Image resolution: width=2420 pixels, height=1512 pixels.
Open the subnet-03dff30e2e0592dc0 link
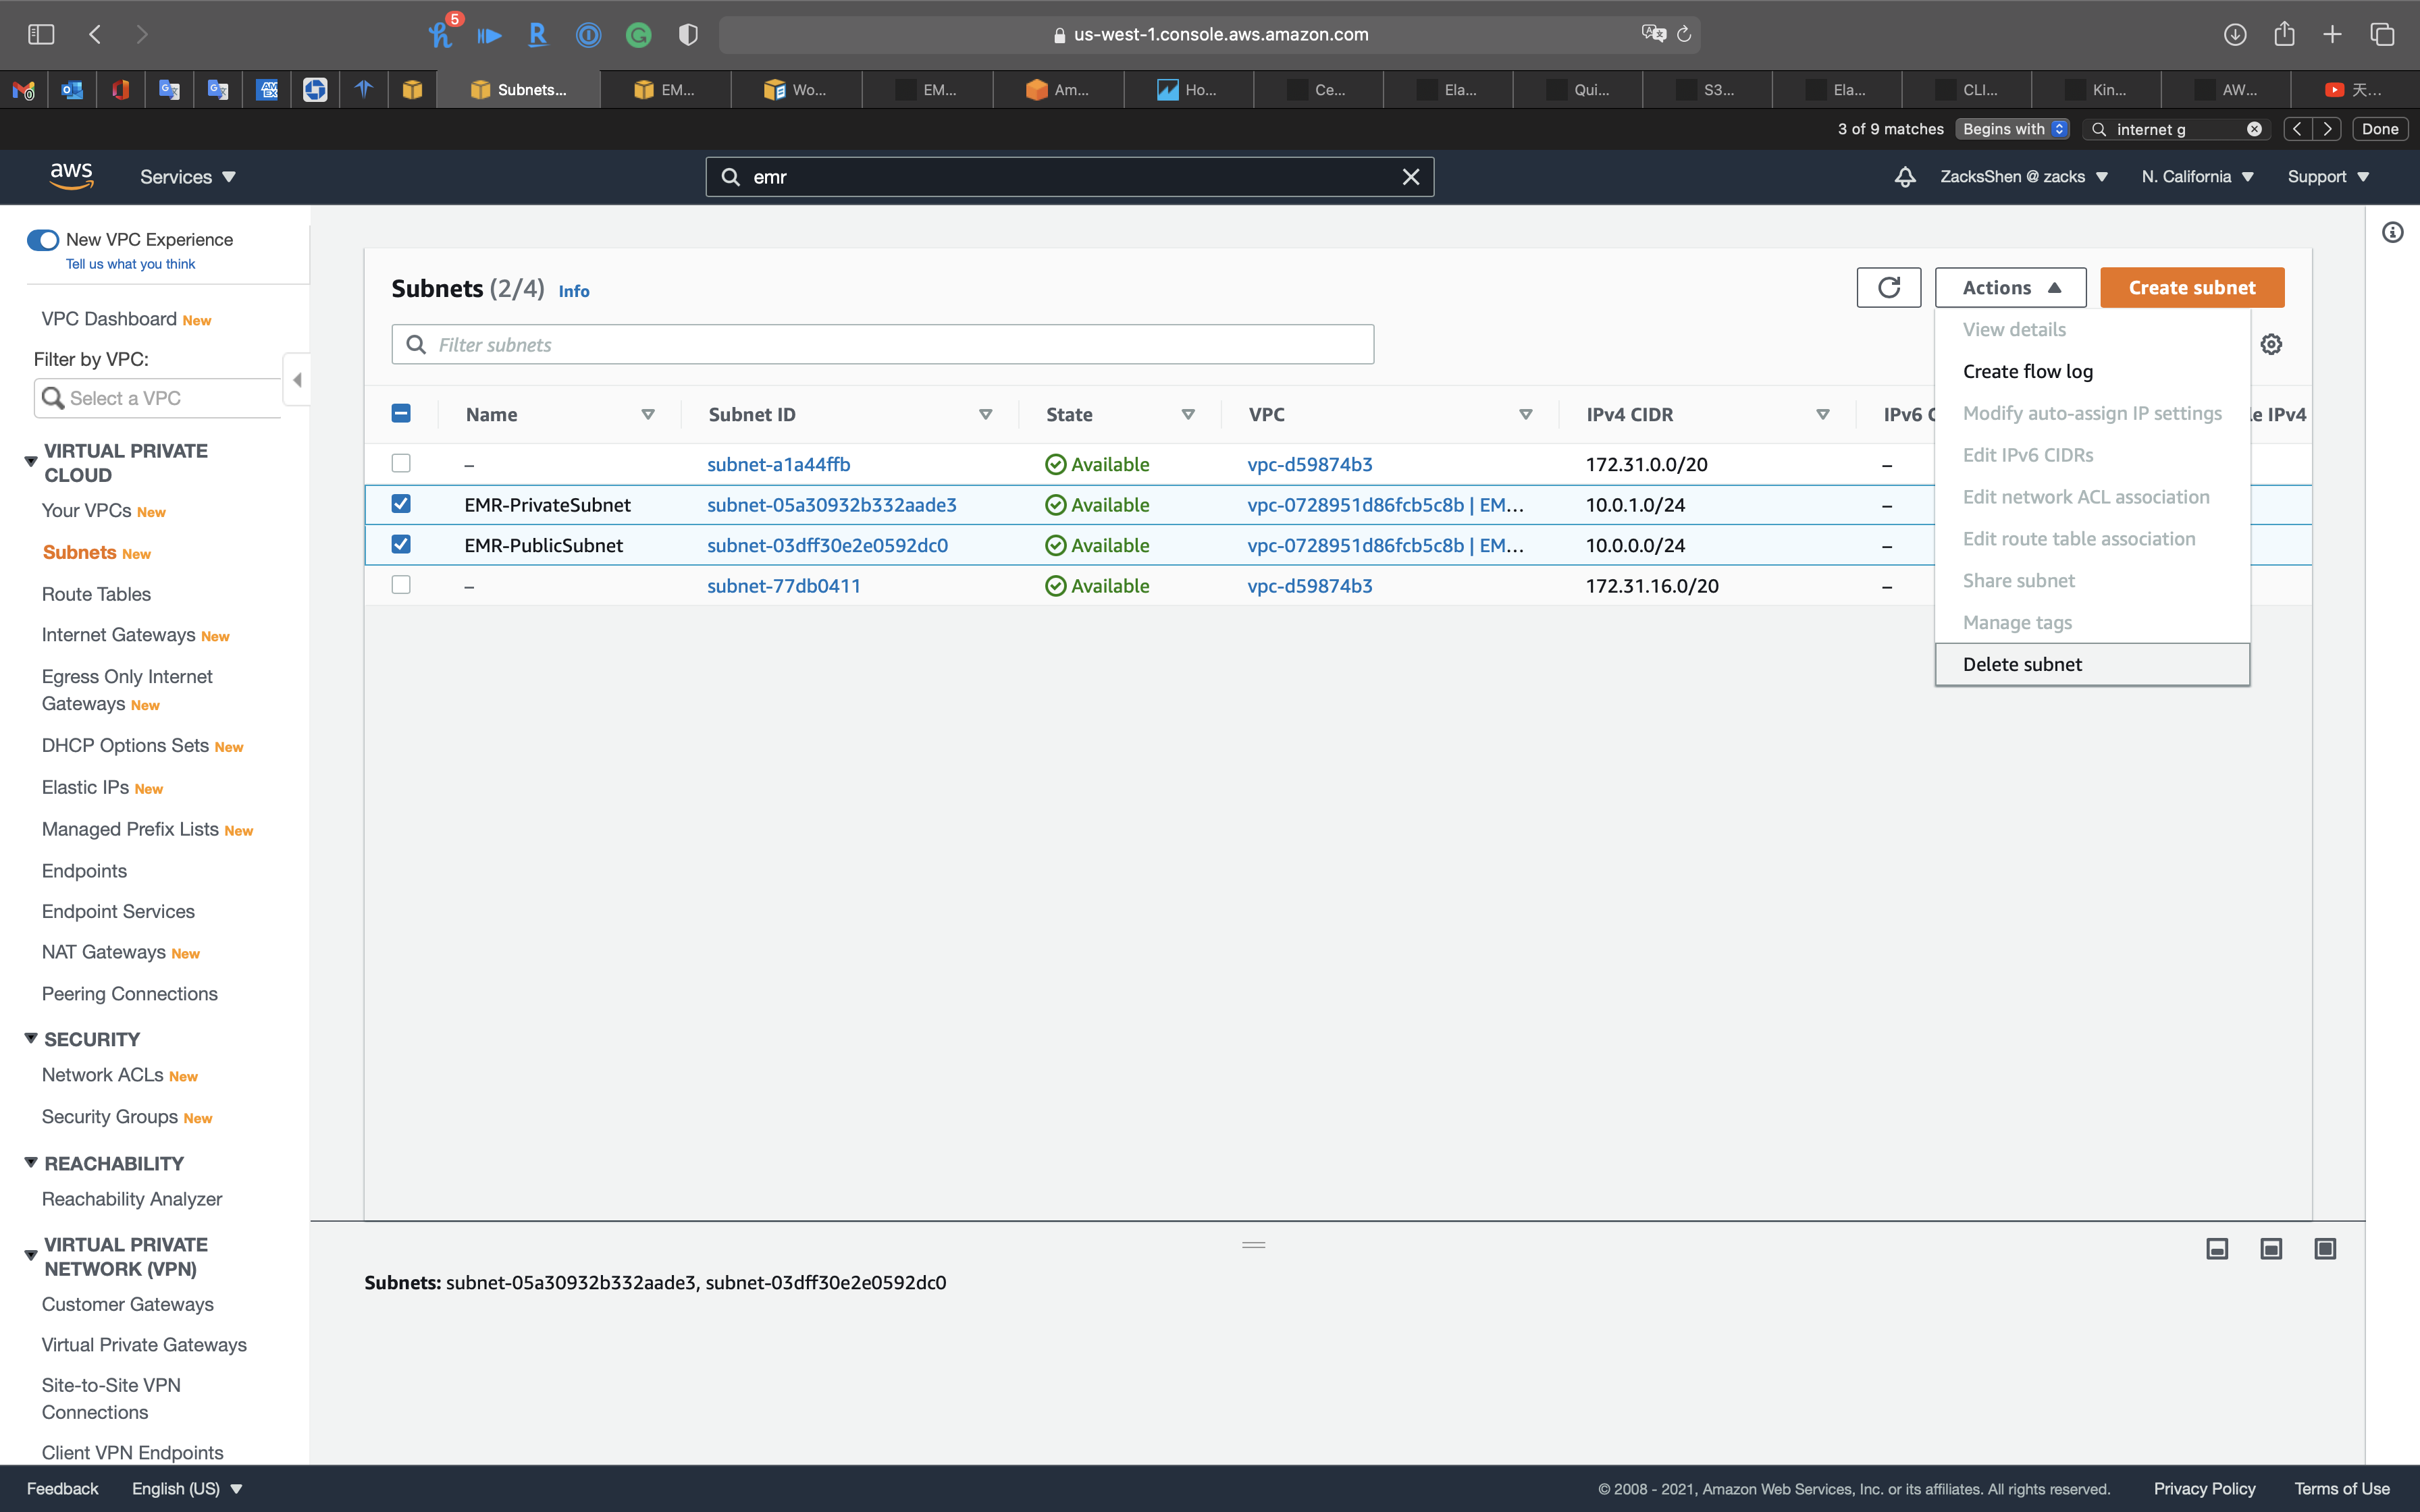click(827, 546)
